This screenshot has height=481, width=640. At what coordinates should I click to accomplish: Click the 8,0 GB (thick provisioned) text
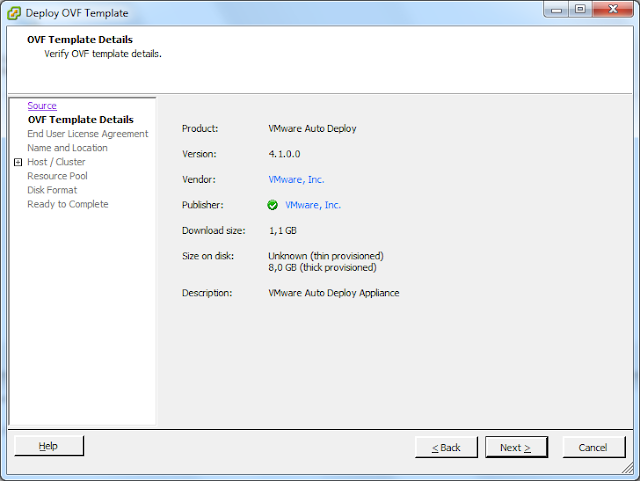(x=322, y=267)
